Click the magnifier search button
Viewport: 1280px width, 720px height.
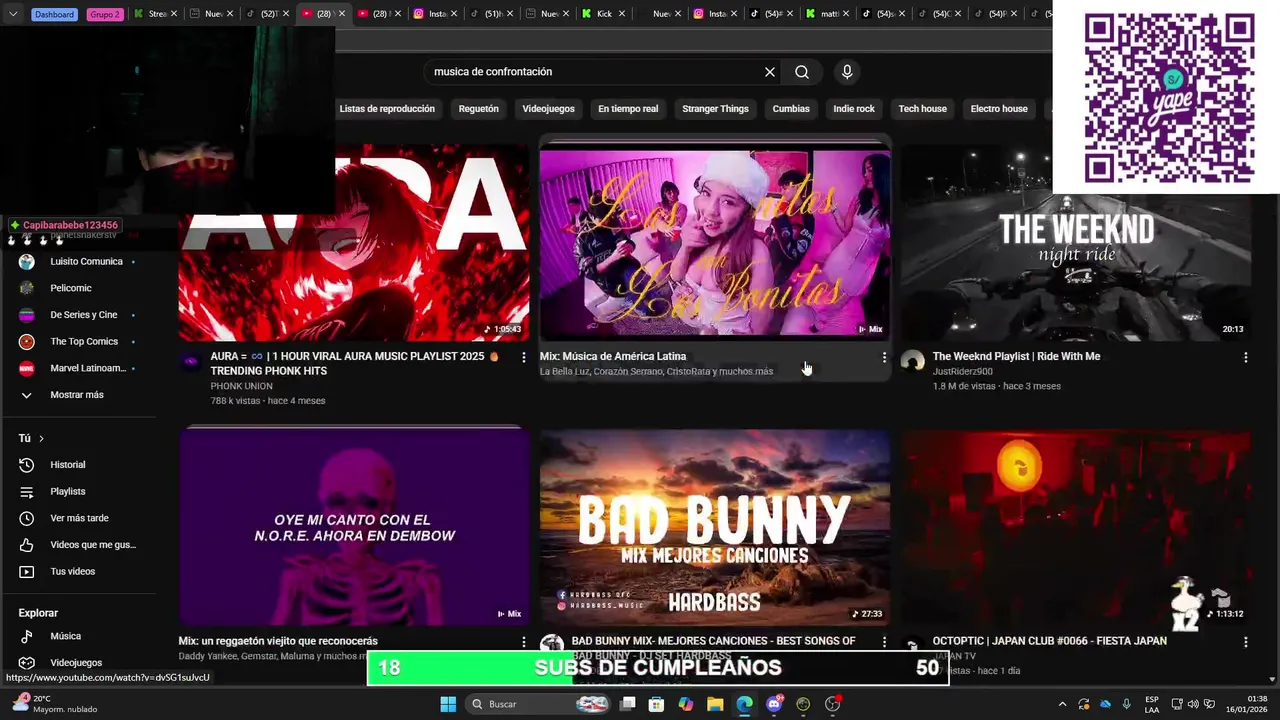(x=802, y=72)
